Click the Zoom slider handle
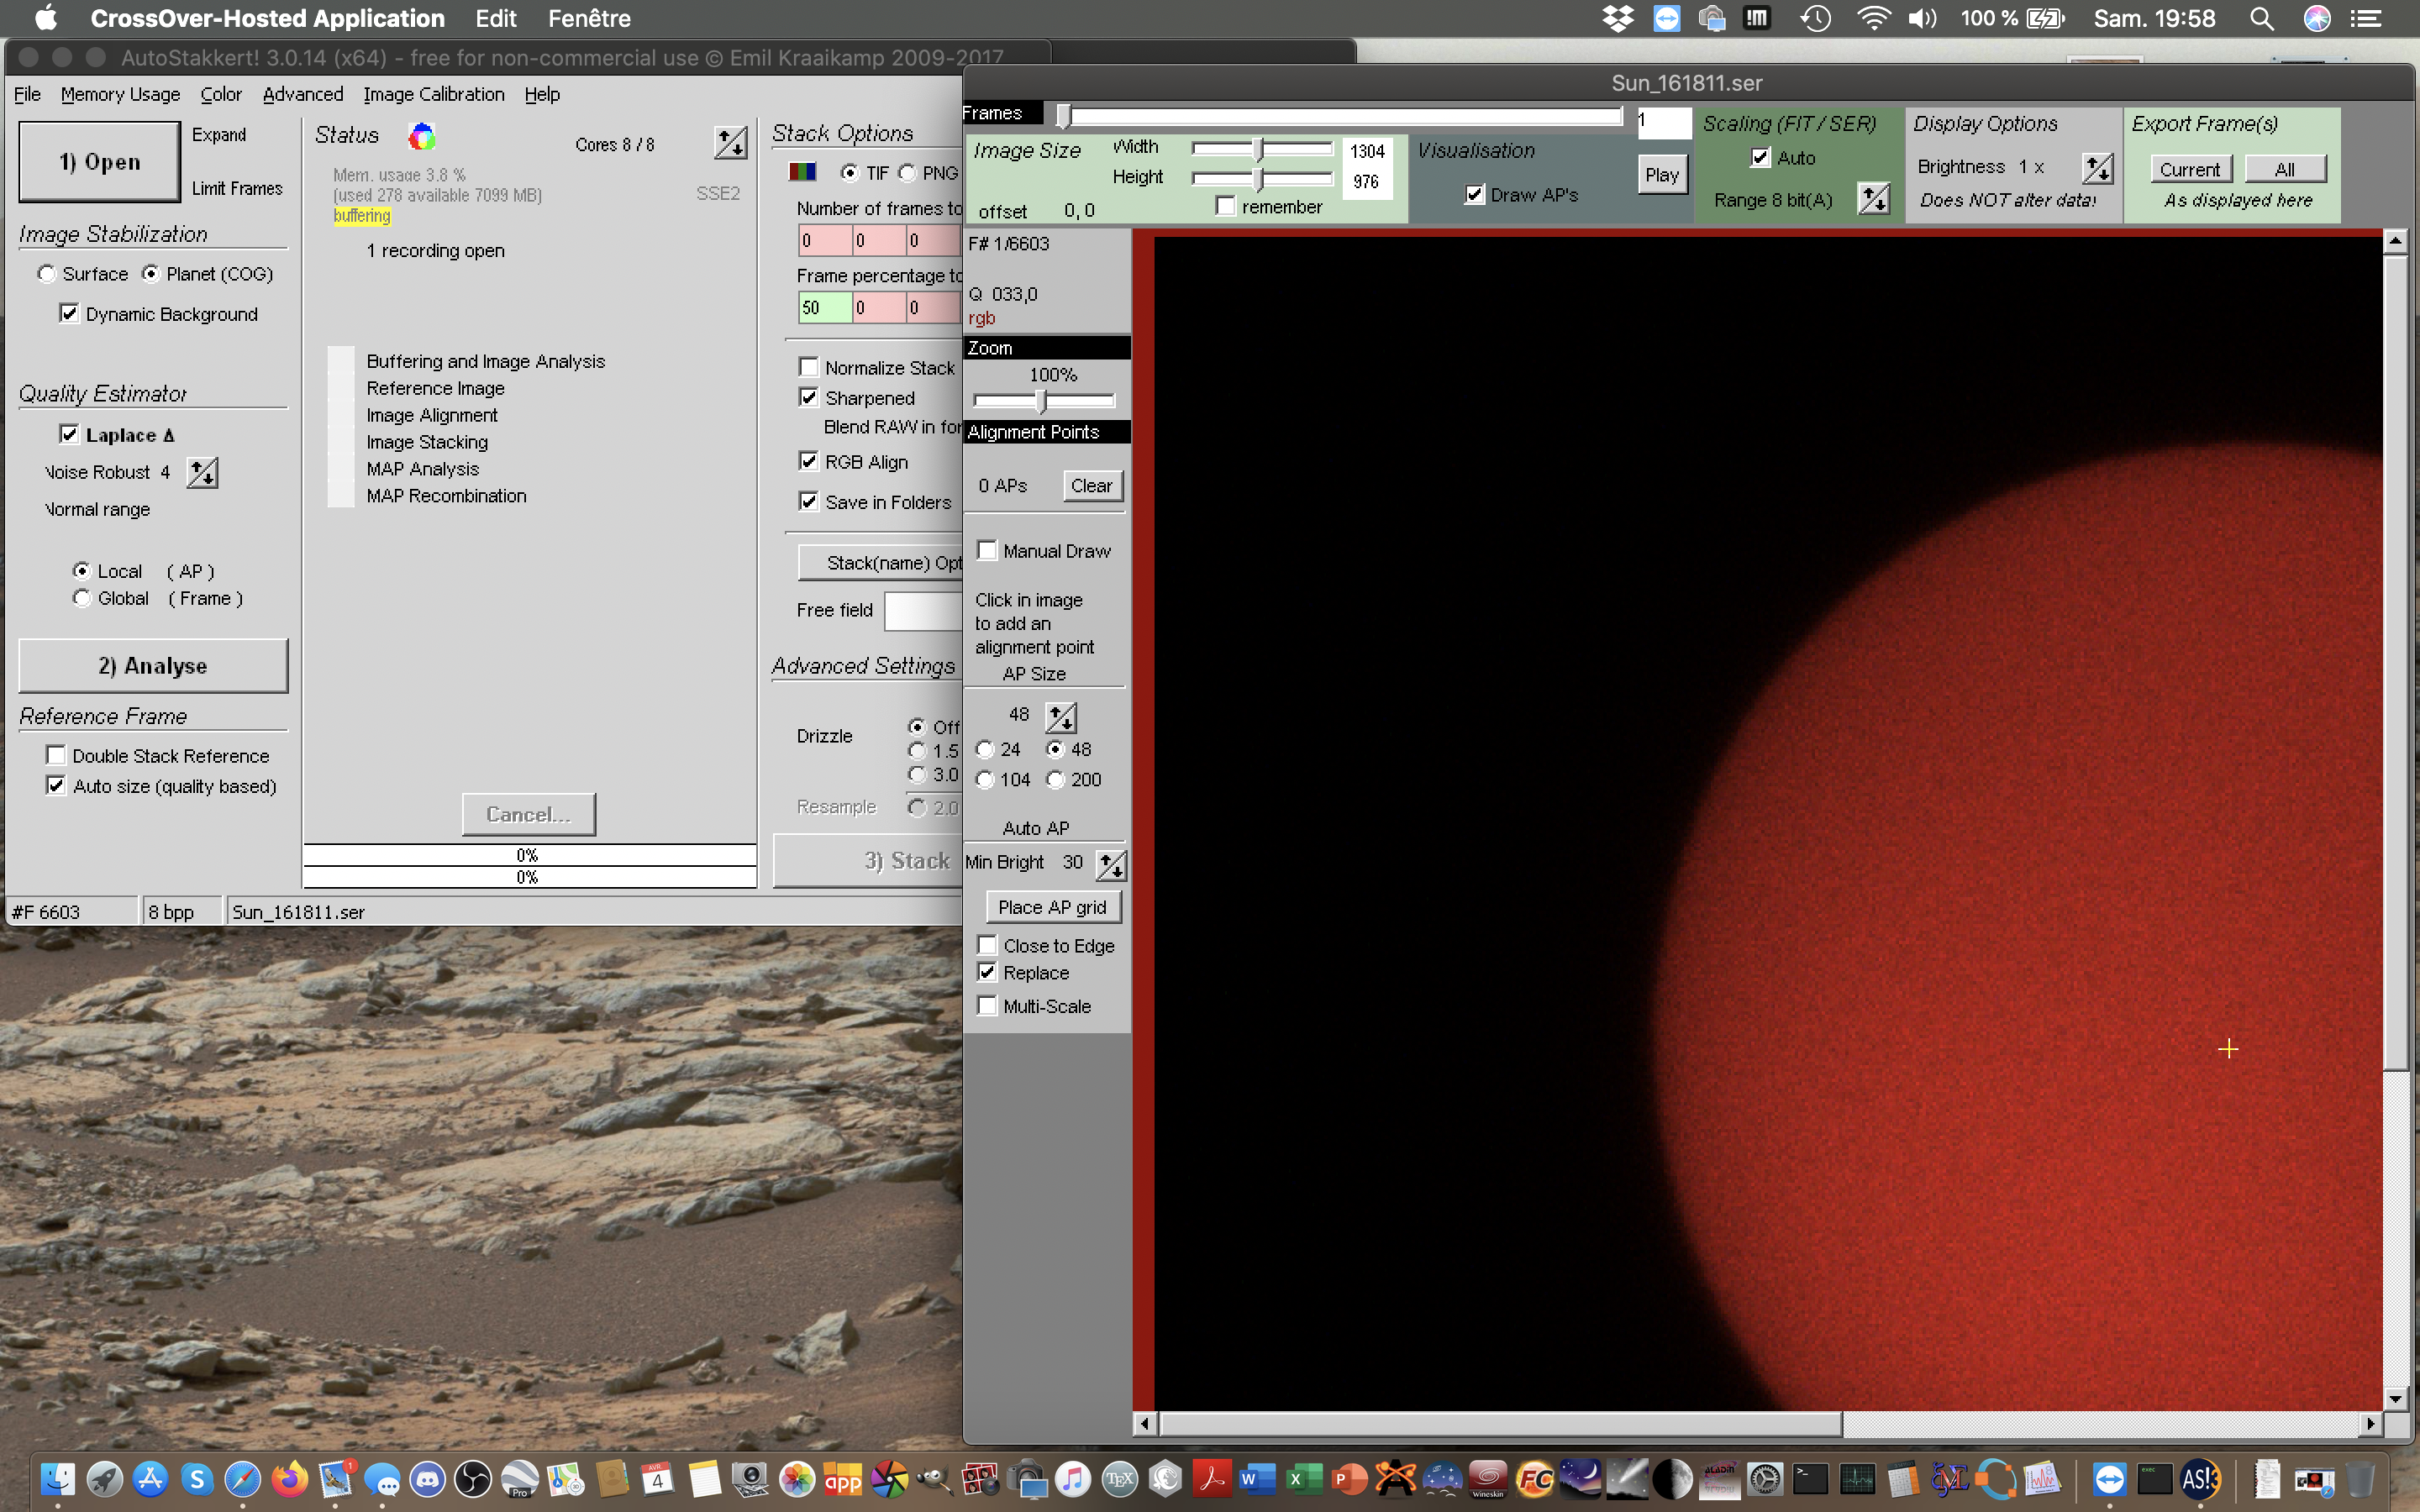The height and width of the screenshot is (1512, 2420). [1042, 401]
